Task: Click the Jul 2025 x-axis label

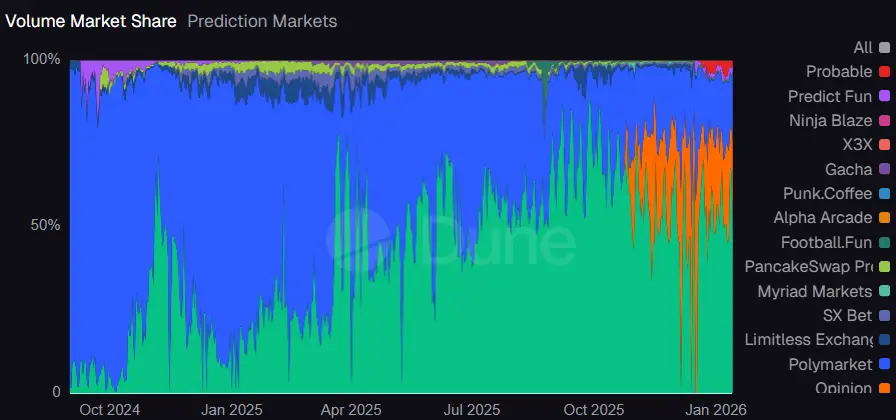Action: tap(471, 410)
